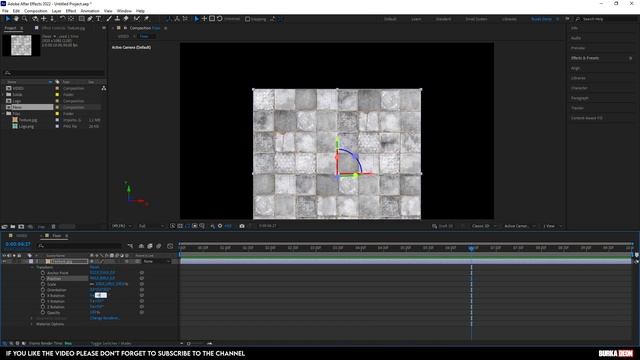Click the Change Renderer link
The width and height of the screenshot is (640, 360).
point(104,318)
